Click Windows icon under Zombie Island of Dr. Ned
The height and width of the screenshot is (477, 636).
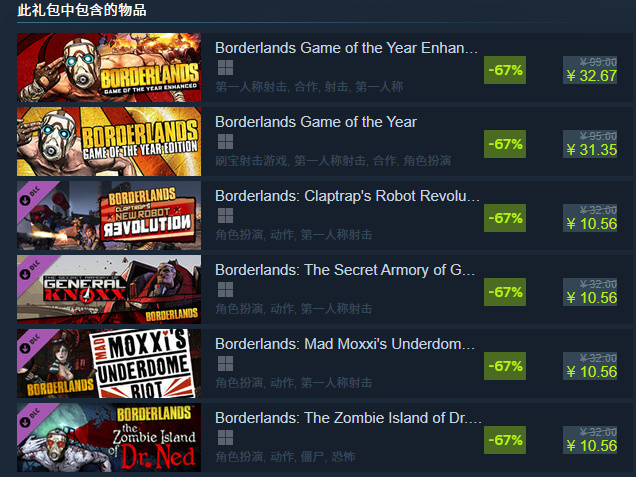pos(225,438)
